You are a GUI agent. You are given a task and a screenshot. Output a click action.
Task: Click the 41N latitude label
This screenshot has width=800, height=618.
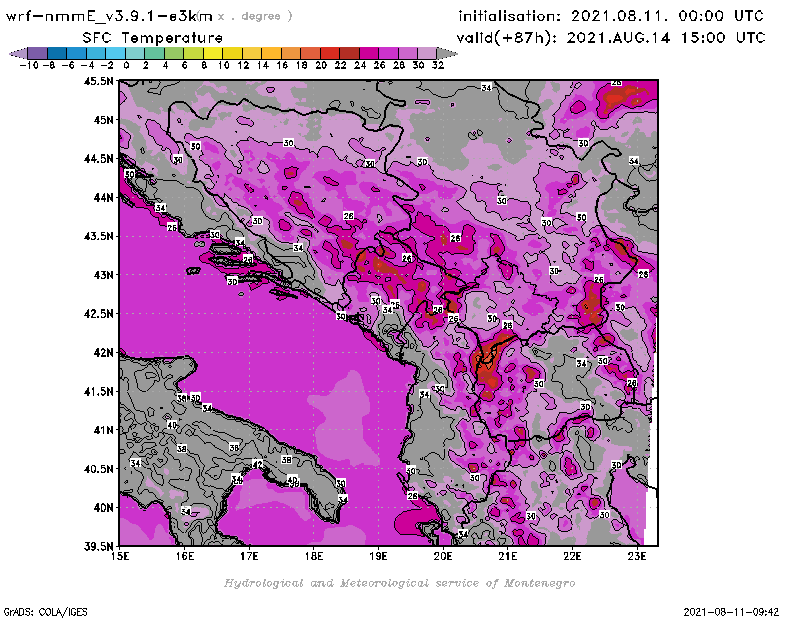tap(103, 430)
